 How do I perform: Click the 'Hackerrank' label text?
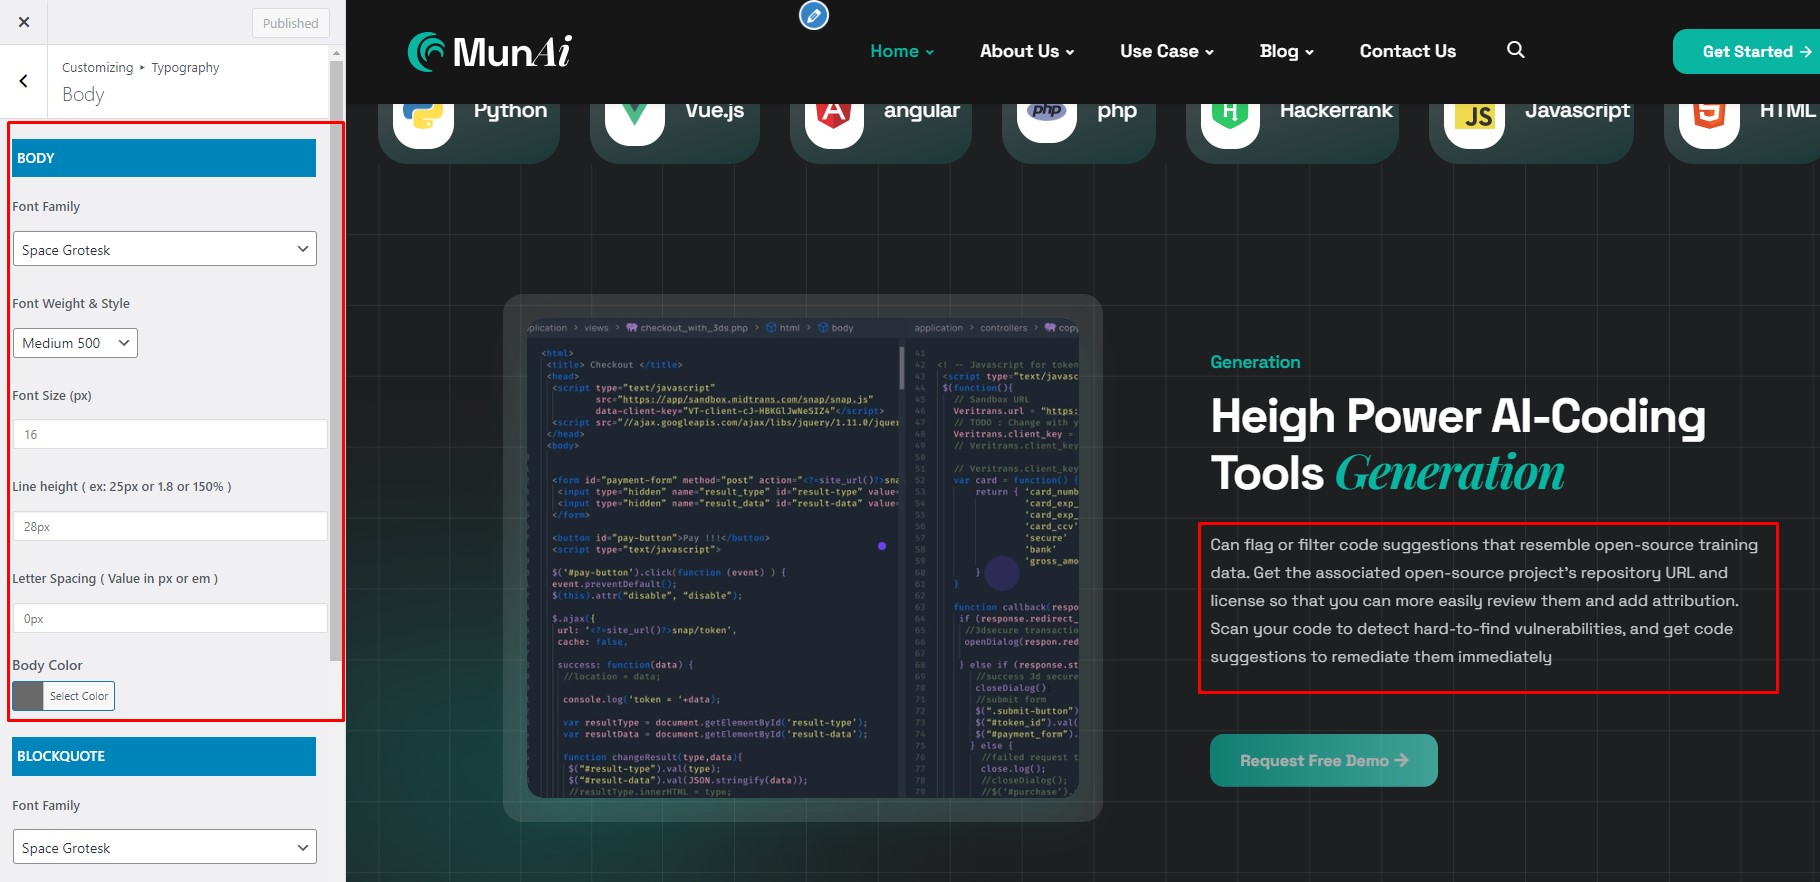coord(1336,110)
